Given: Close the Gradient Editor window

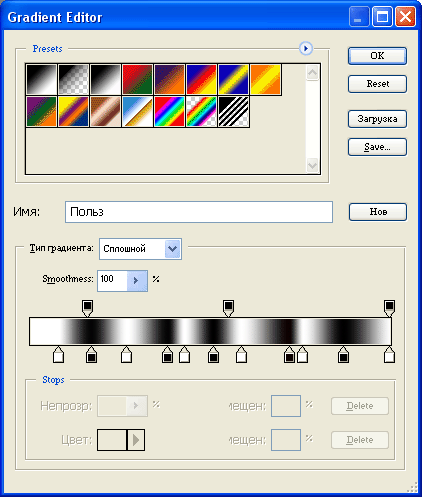Looking at the screenshot, I should (x=405, y=17).
